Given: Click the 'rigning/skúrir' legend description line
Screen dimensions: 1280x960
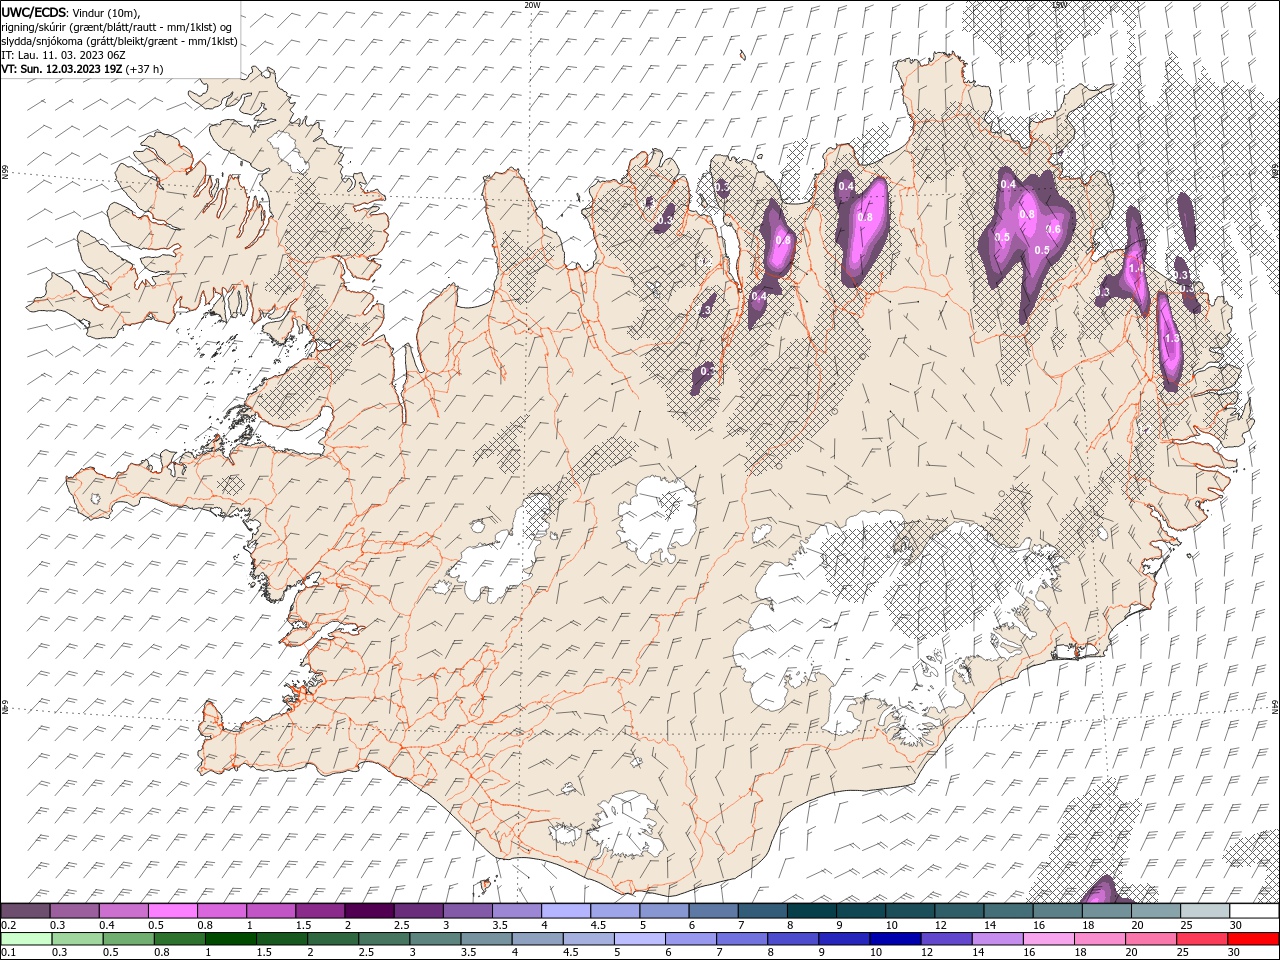Looking at the screenshot, I should 117,27.
